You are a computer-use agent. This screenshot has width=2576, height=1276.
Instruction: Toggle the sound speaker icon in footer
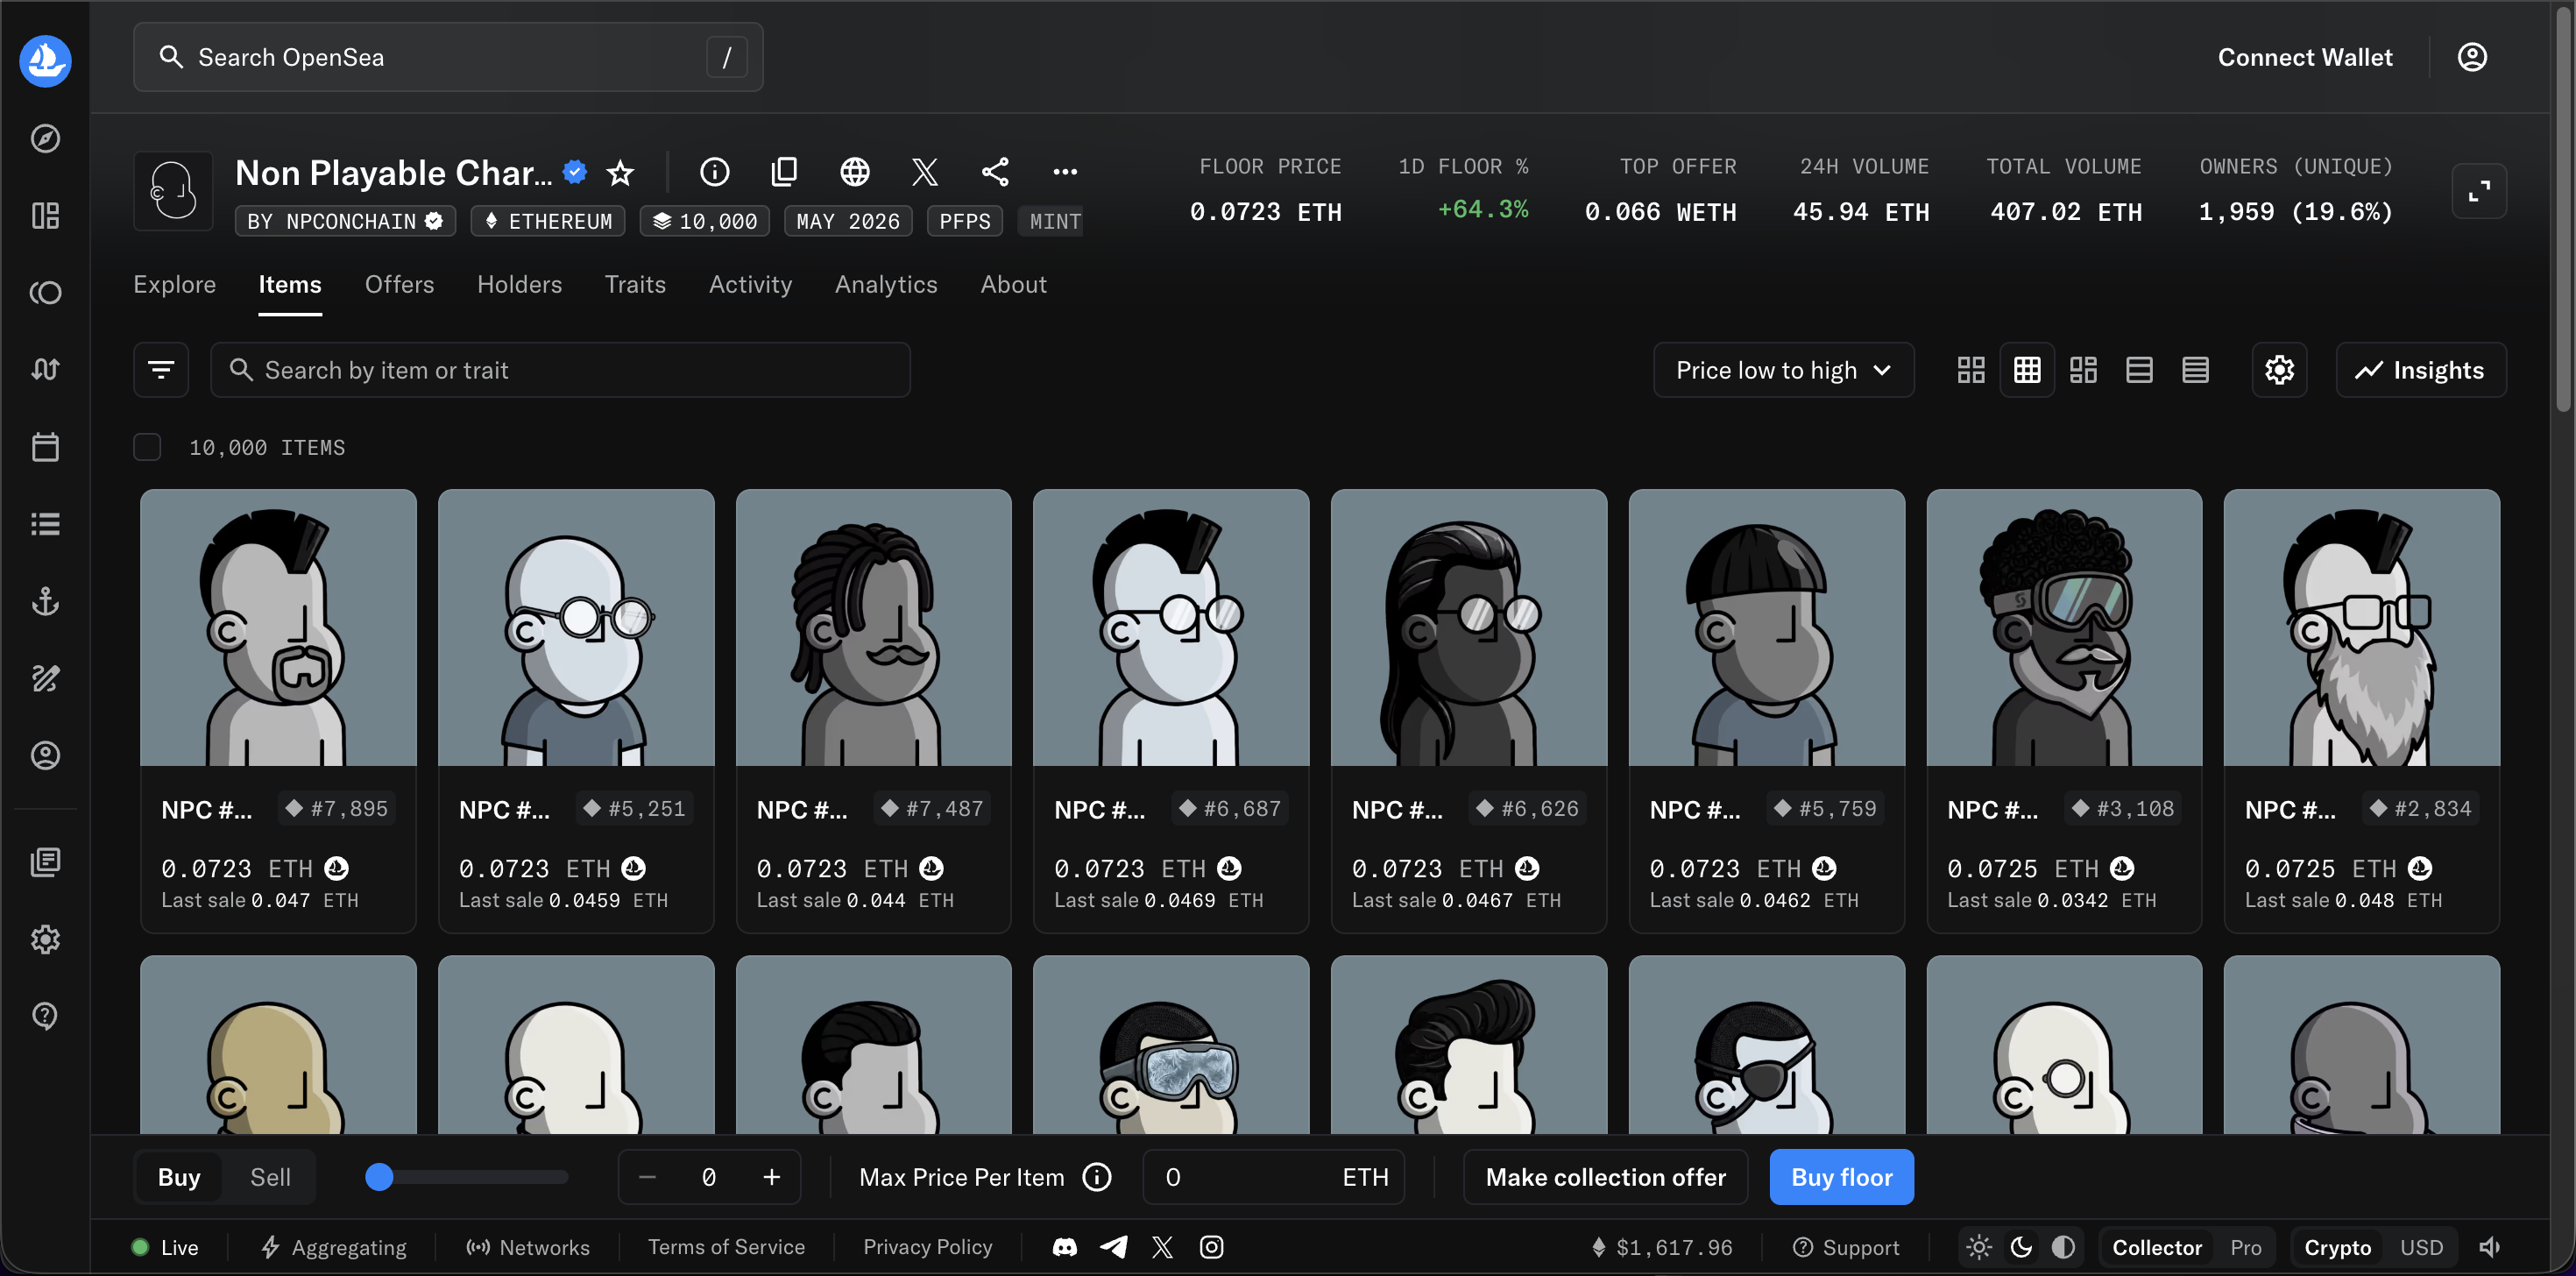[x=2490, y=1247]
